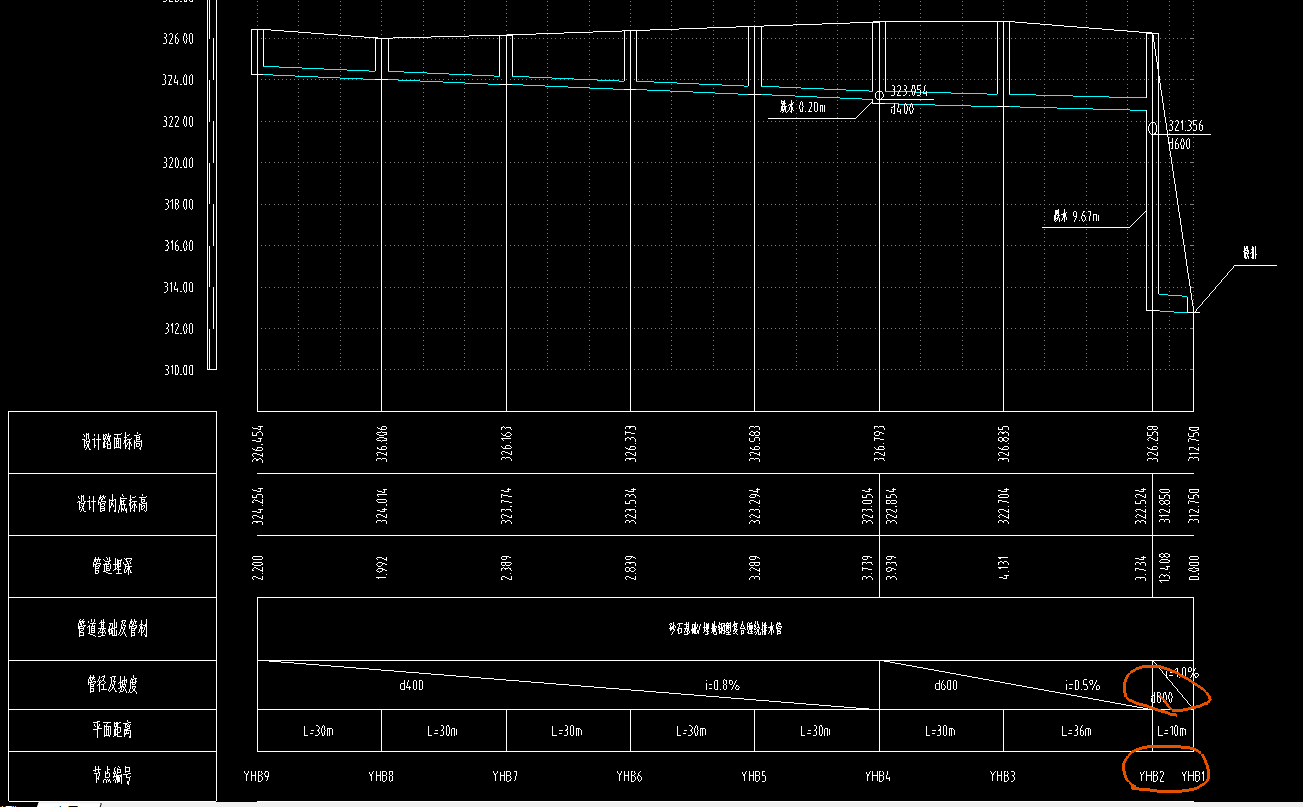
Task: Select road elevation value 326.454
Action: (x=258, y=442)
